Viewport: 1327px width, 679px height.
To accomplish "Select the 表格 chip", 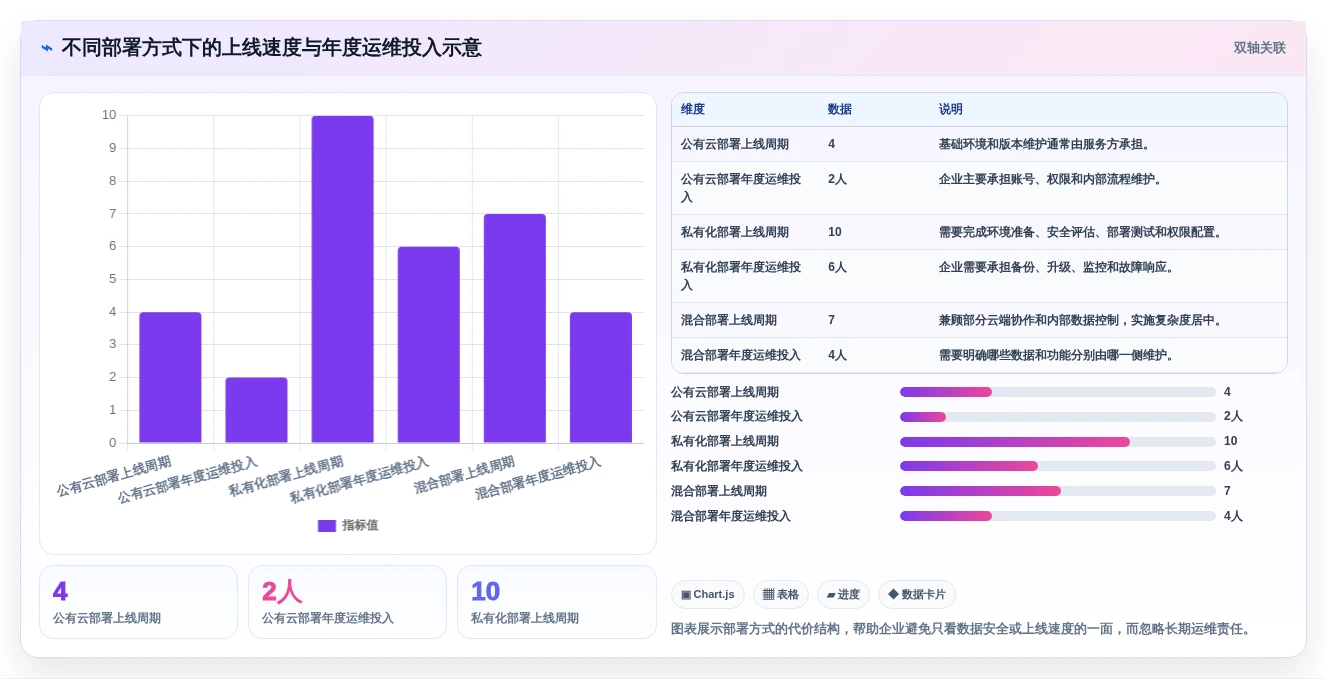I will pyautogui.click(x=781, y=595).
